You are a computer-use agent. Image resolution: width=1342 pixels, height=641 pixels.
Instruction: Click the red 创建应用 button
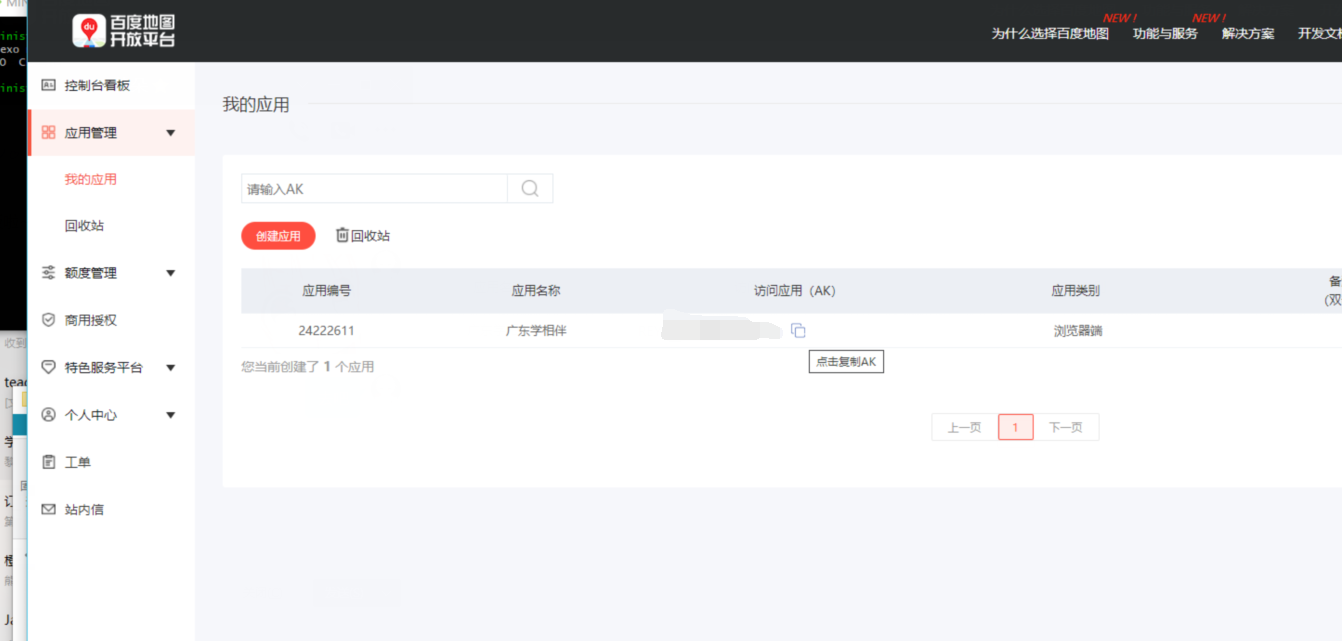278,236
